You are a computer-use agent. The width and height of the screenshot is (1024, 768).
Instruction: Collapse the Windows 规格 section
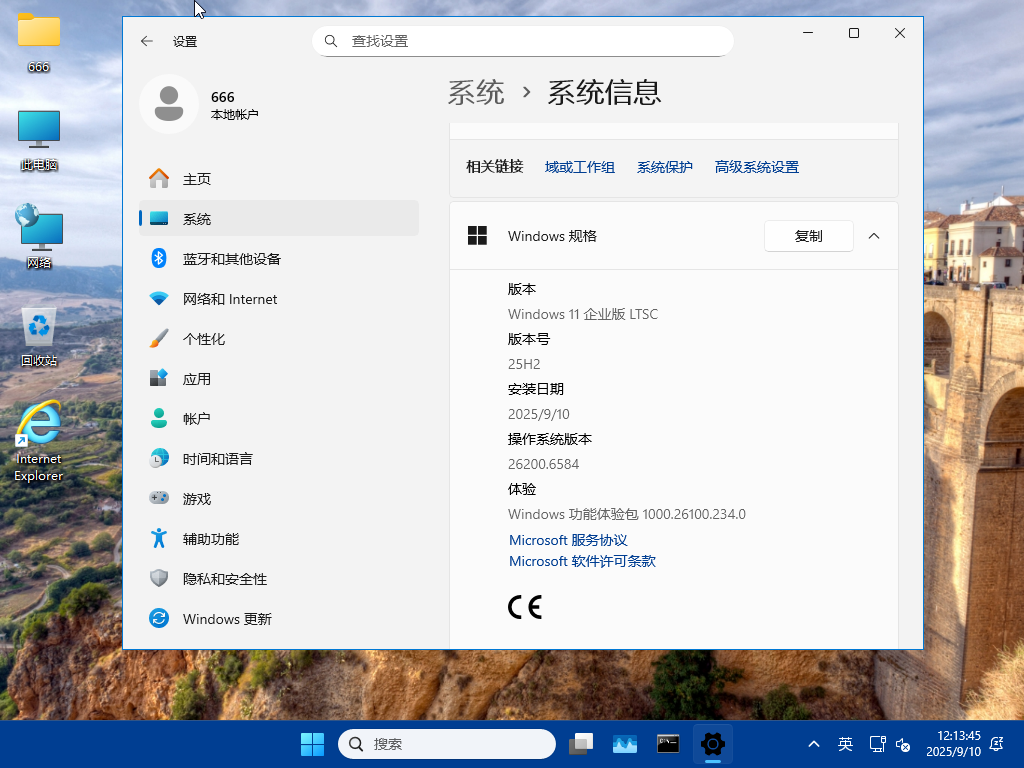[874, 236]
